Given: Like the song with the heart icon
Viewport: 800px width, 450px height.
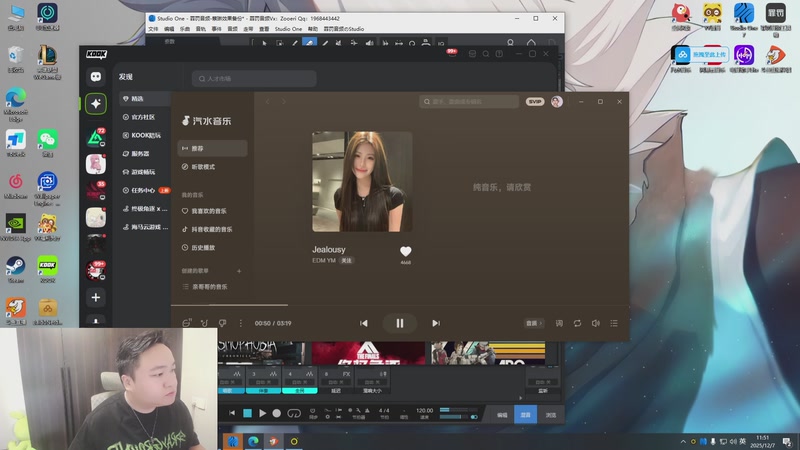Looking at the screenshot, I should coord(406,251).
